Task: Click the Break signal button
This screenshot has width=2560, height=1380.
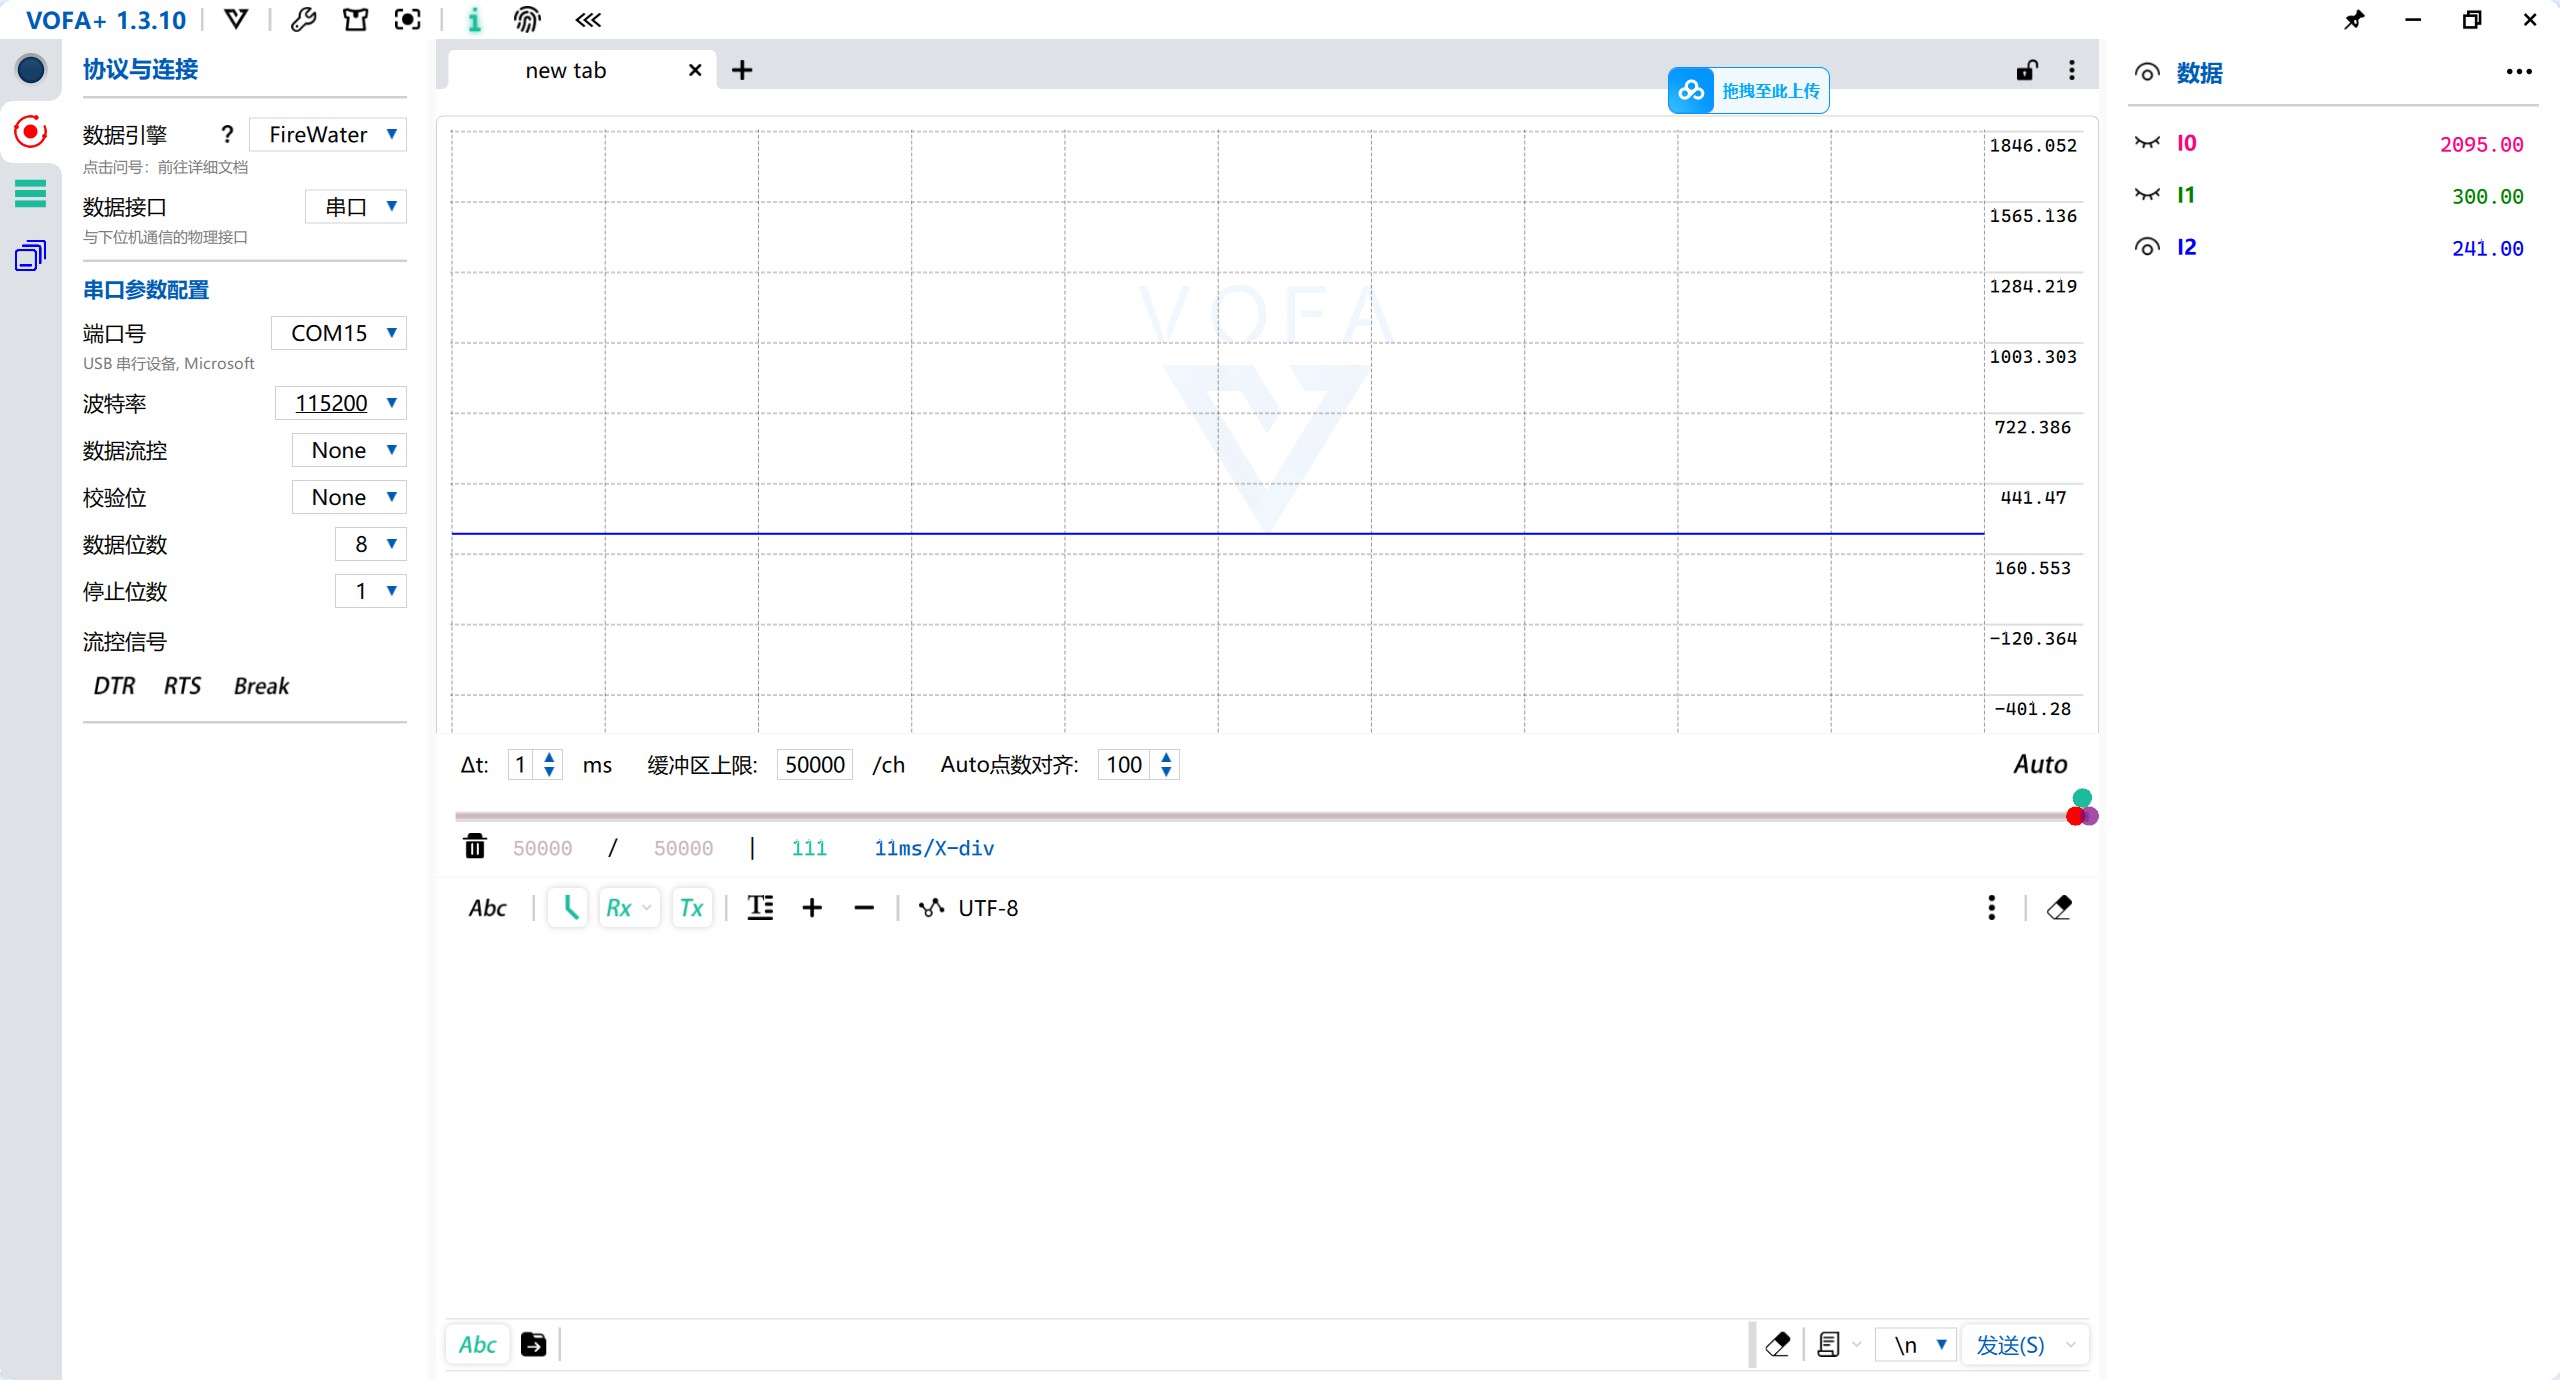Action: pos(261,686)
